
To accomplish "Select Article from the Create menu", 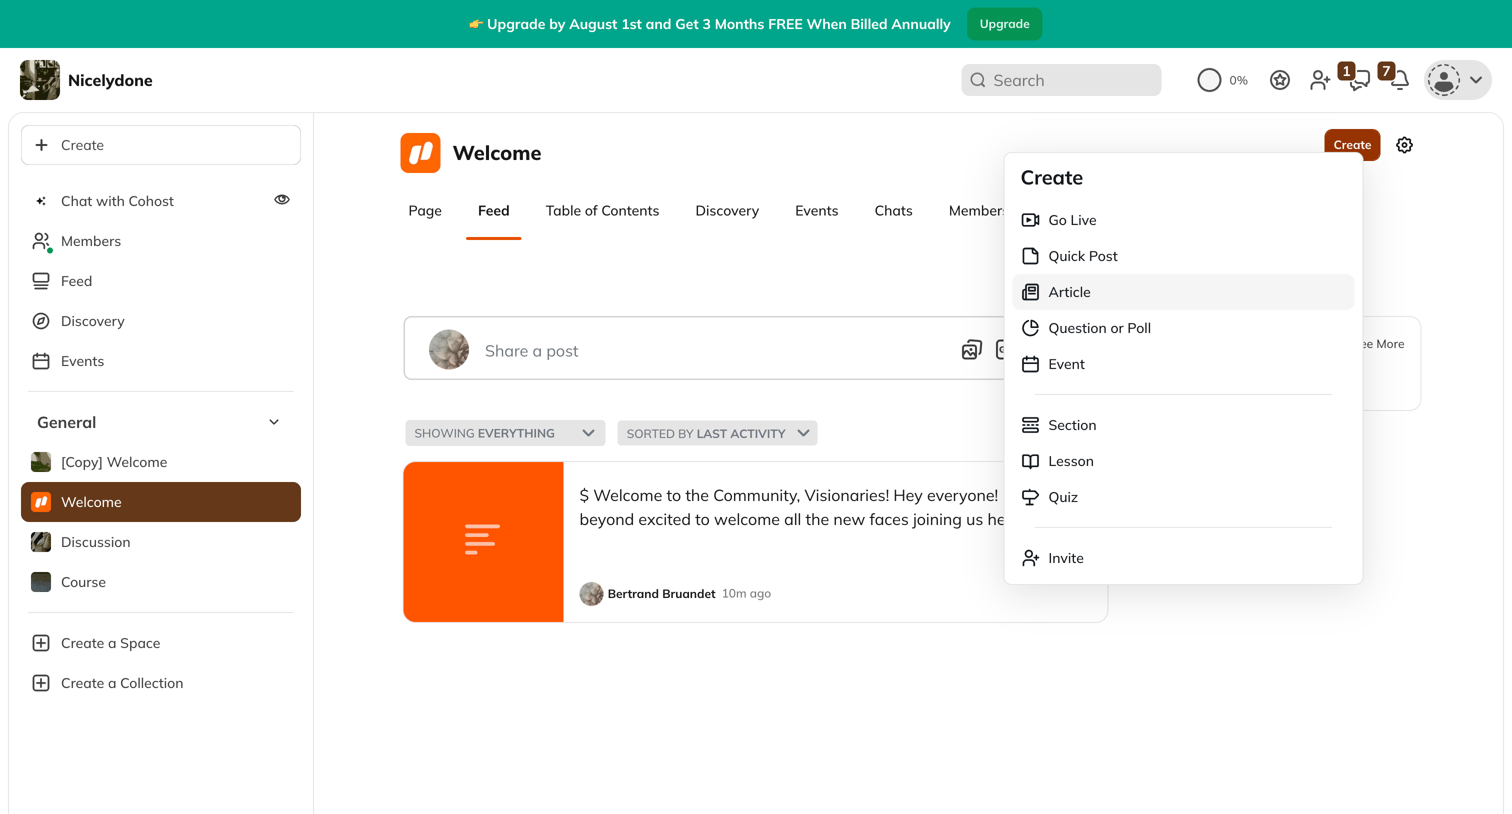I will (1183, 292).
